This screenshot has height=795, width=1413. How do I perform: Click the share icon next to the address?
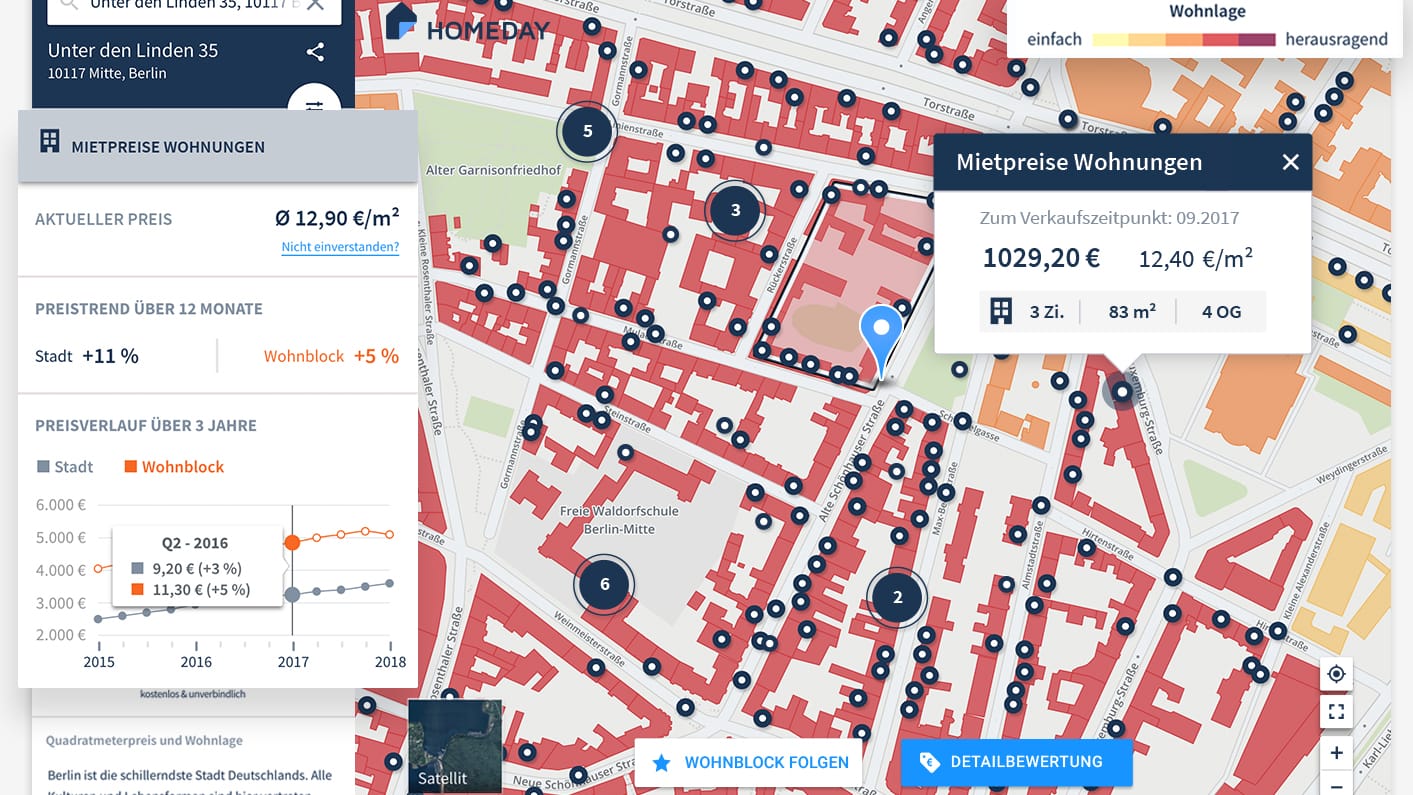tap(315, 52)
